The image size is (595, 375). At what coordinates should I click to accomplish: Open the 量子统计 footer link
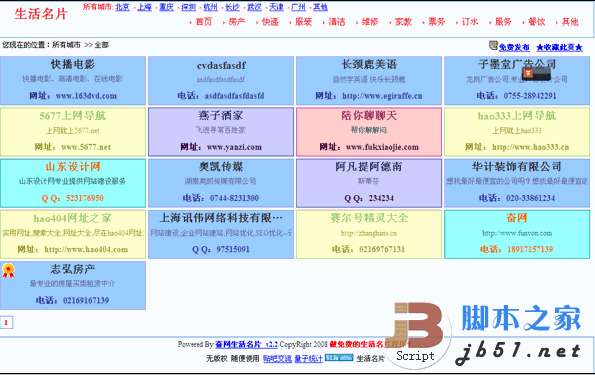click(309, 358)
